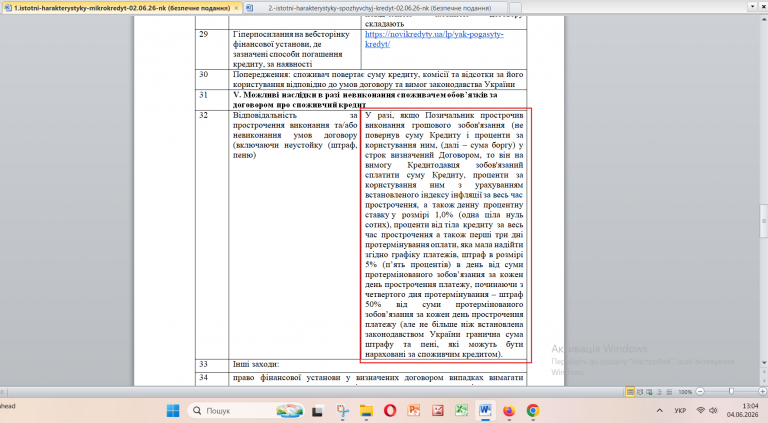Image resolution: width=768 pixels, height=423 pixels.
Task: Open the Windows Start menu
Action: pyautogui.click(x=173, y=410)
